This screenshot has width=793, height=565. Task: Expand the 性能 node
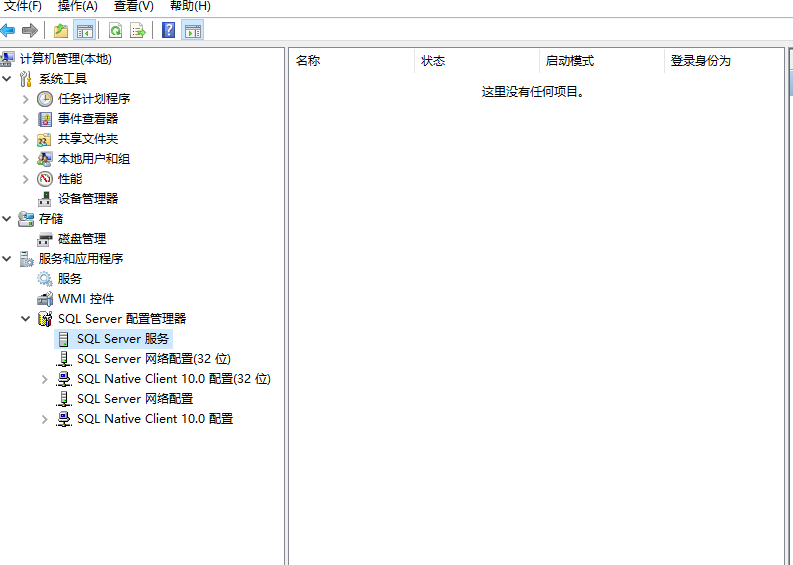point(26,179)
